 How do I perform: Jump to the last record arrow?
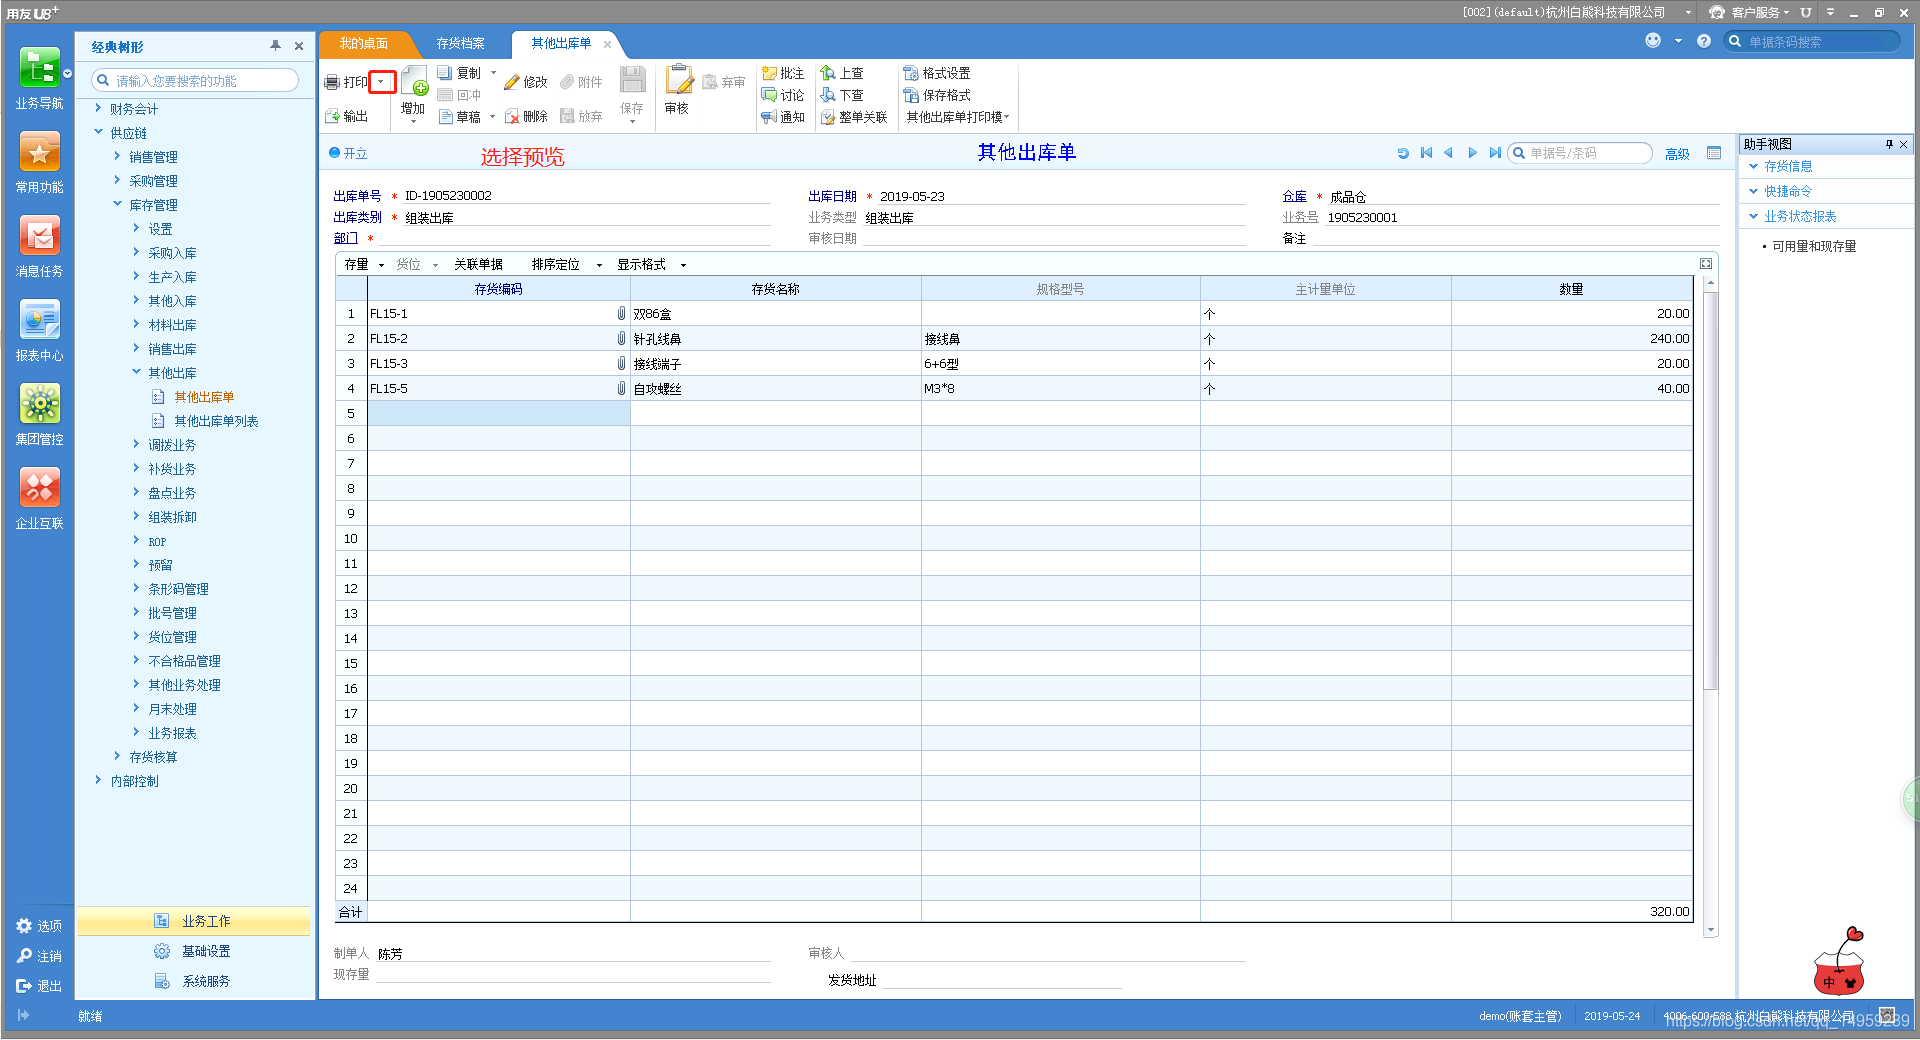(x=1494, y=153)
